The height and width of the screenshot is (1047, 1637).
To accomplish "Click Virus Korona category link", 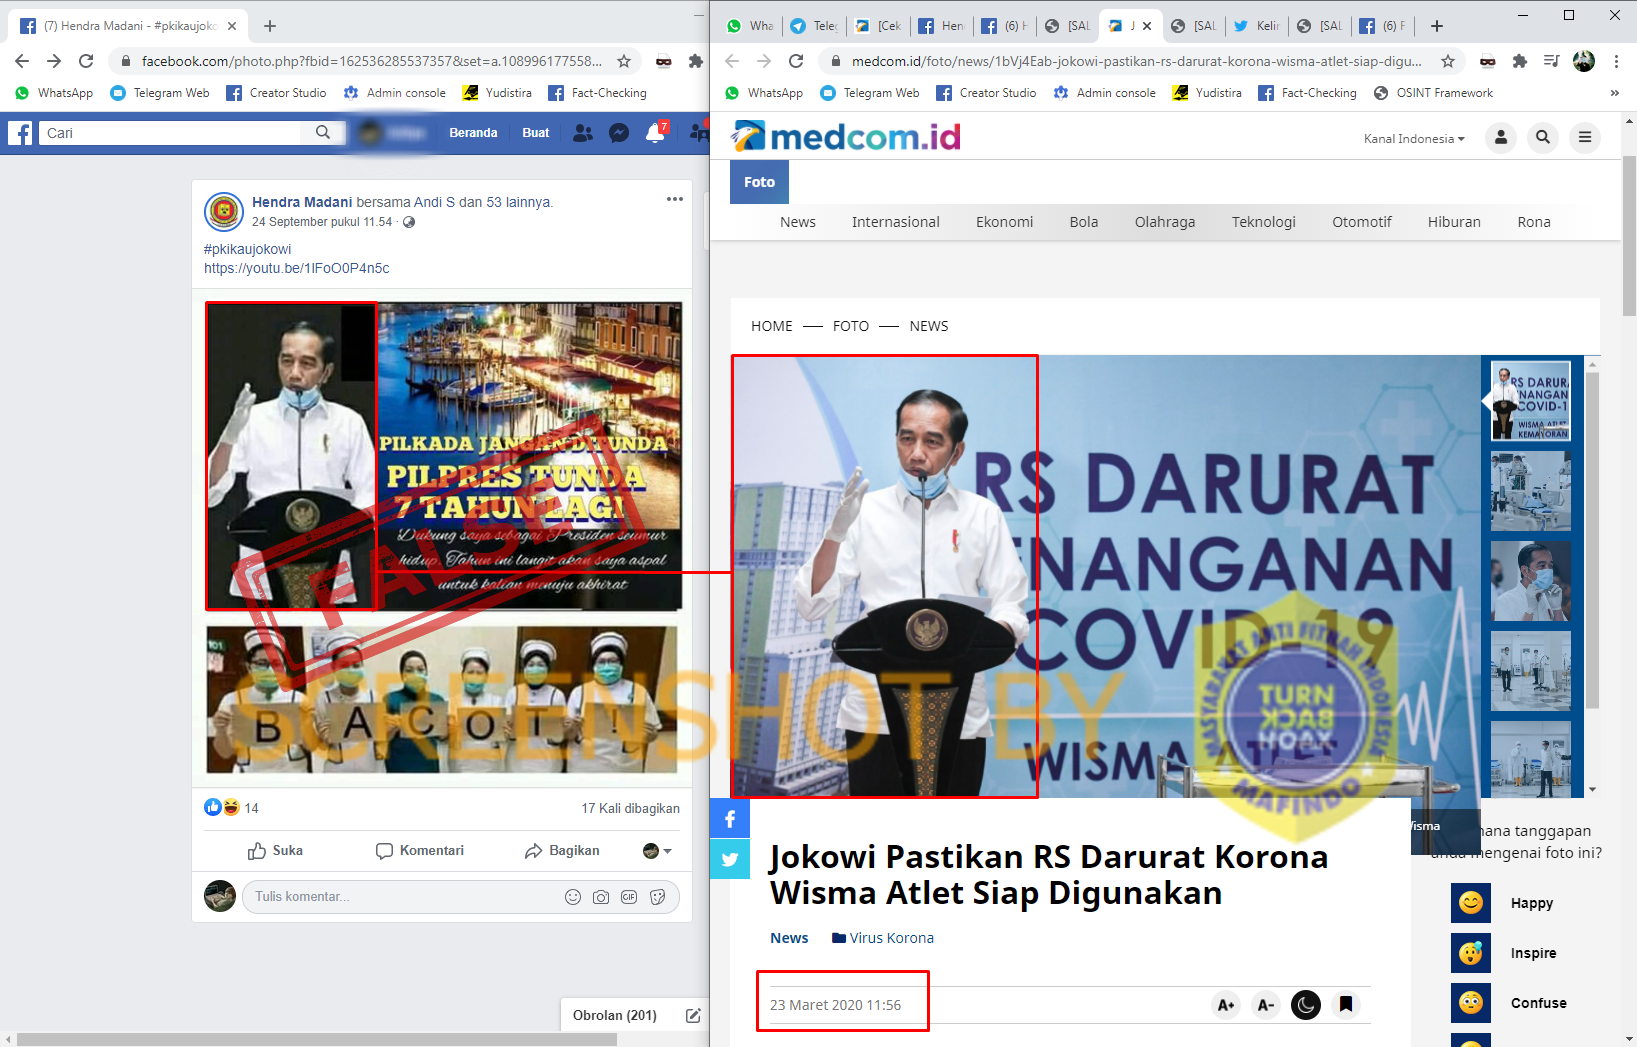I will (883, 938).
